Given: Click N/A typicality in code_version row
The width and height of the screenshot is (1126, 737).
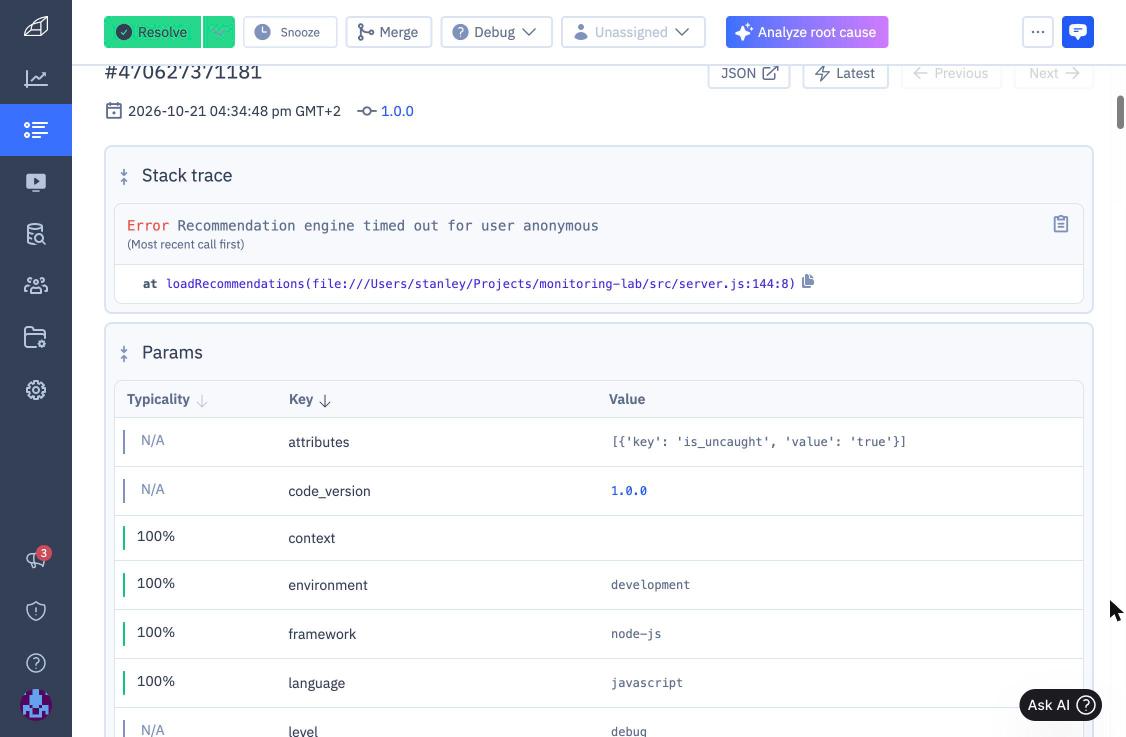Looking at the screenshot, I should click(x=152, y=489).
